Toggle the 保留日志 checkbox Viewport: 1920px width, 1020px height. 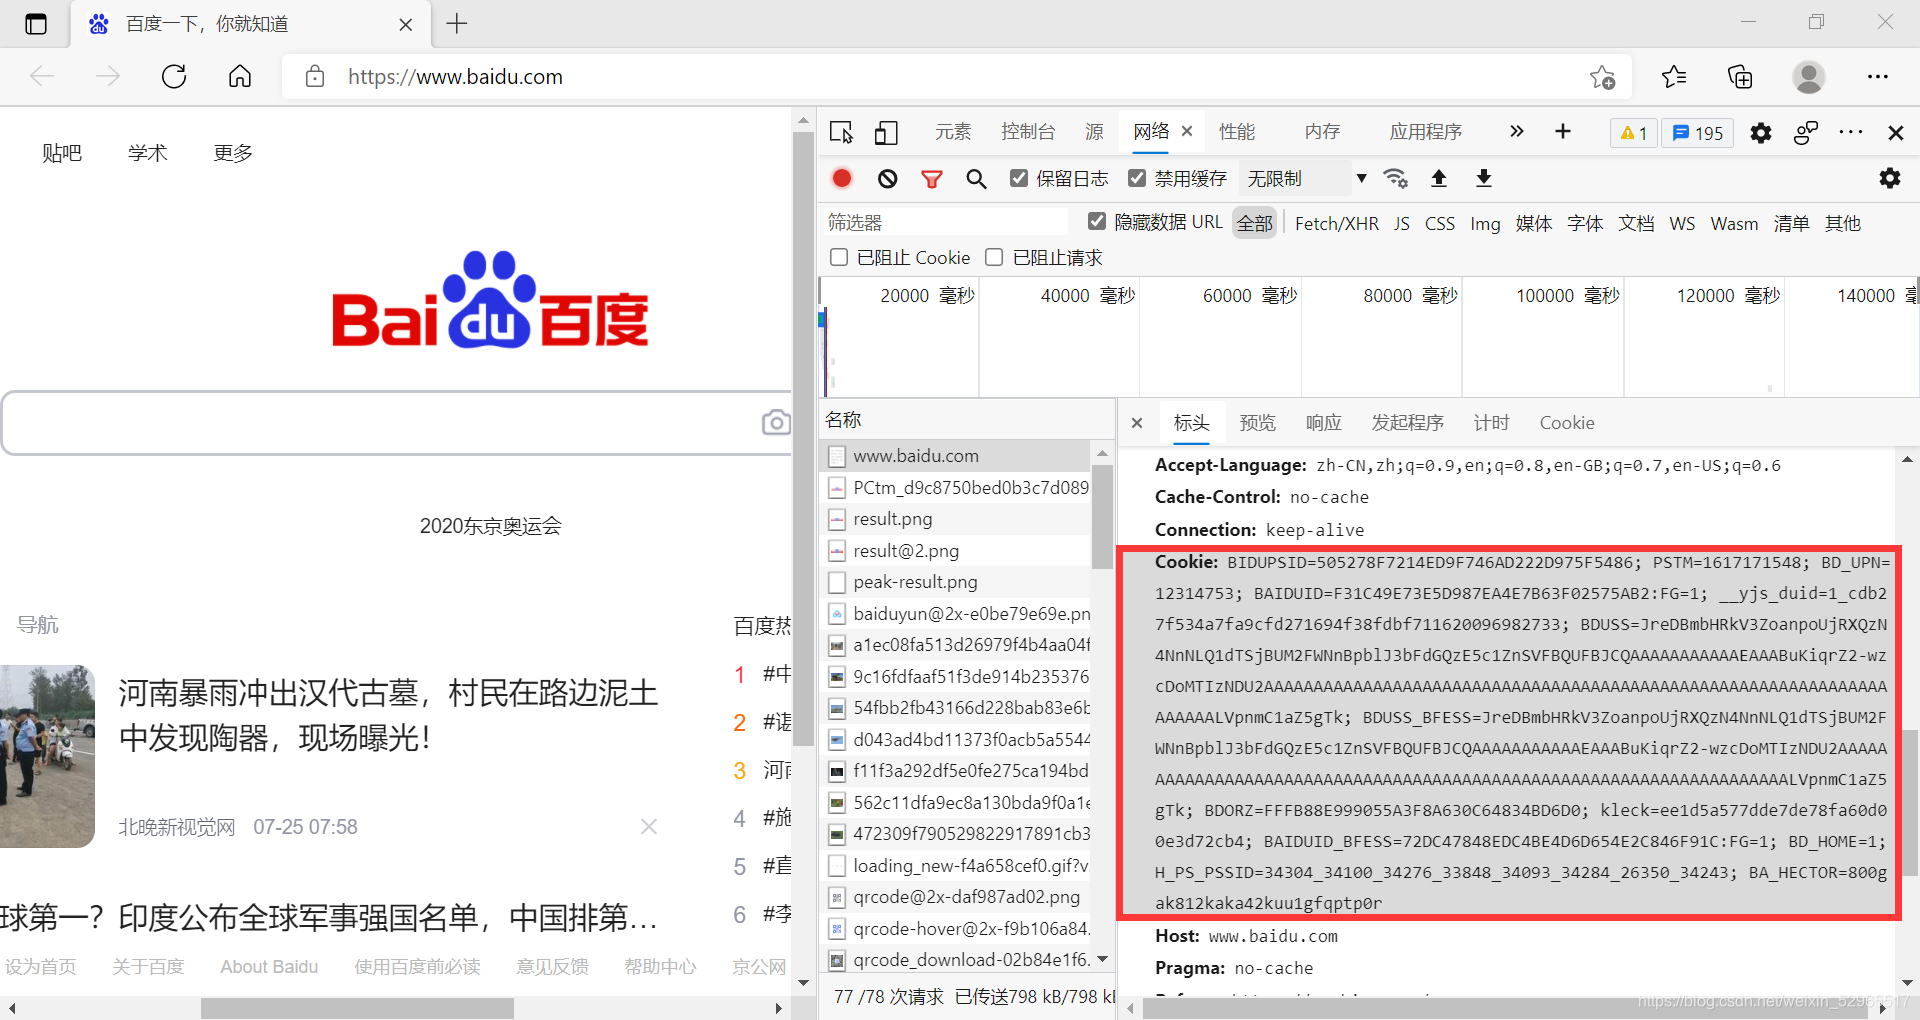1019,178
